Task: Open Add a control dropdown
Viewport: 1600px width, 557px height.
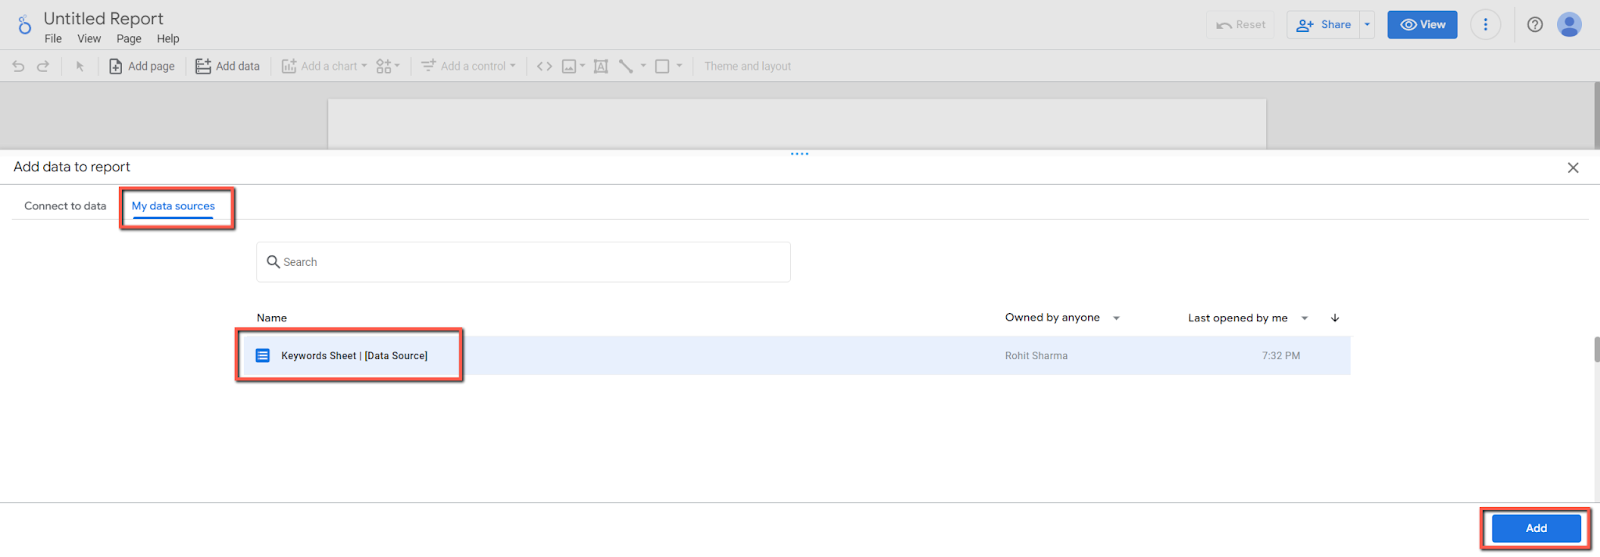Action: click(x=468, y=66)
